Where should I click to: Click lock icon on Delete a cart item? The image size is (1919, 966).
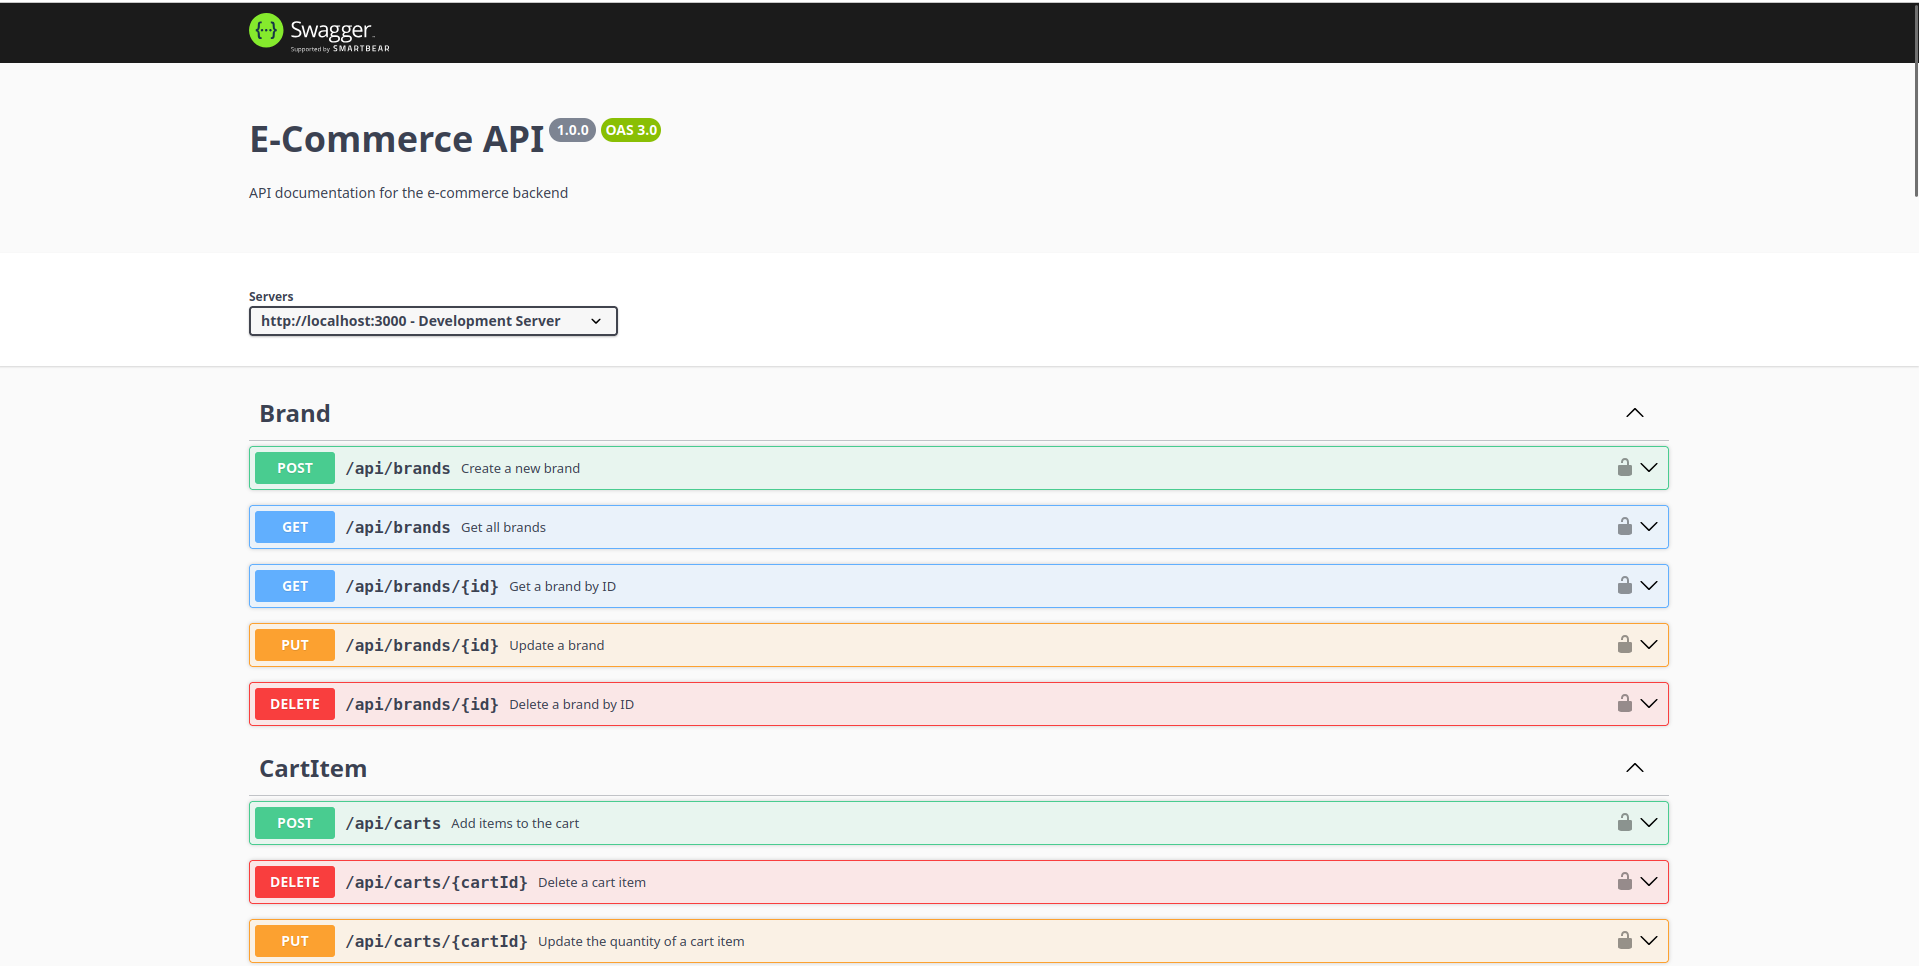[1624, 881]
